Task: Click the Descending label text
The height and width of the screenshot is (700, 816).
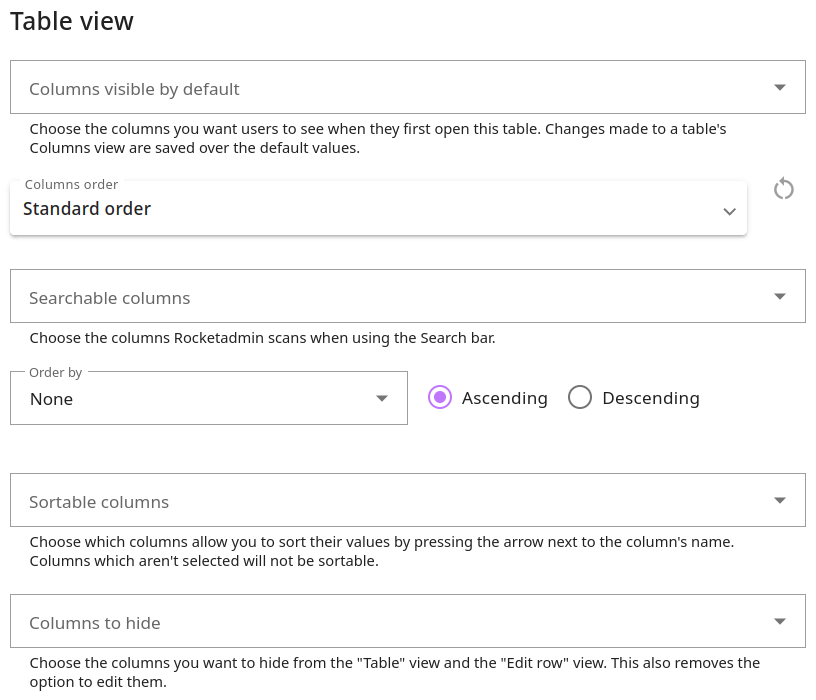Action: [650, 398]
